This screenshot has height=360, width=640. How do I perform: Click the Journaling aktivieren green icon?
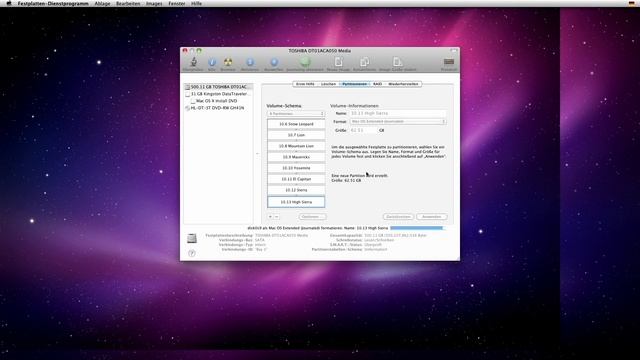pyautogui.click(x=305, y=62)
